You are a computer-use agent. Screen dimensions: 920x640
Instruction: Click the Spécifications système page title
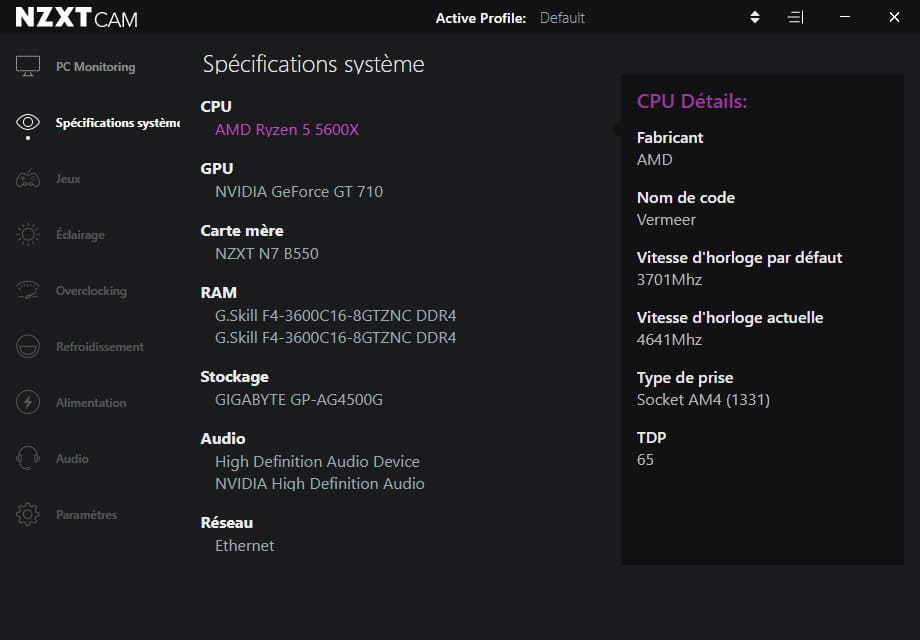[313, 65]
